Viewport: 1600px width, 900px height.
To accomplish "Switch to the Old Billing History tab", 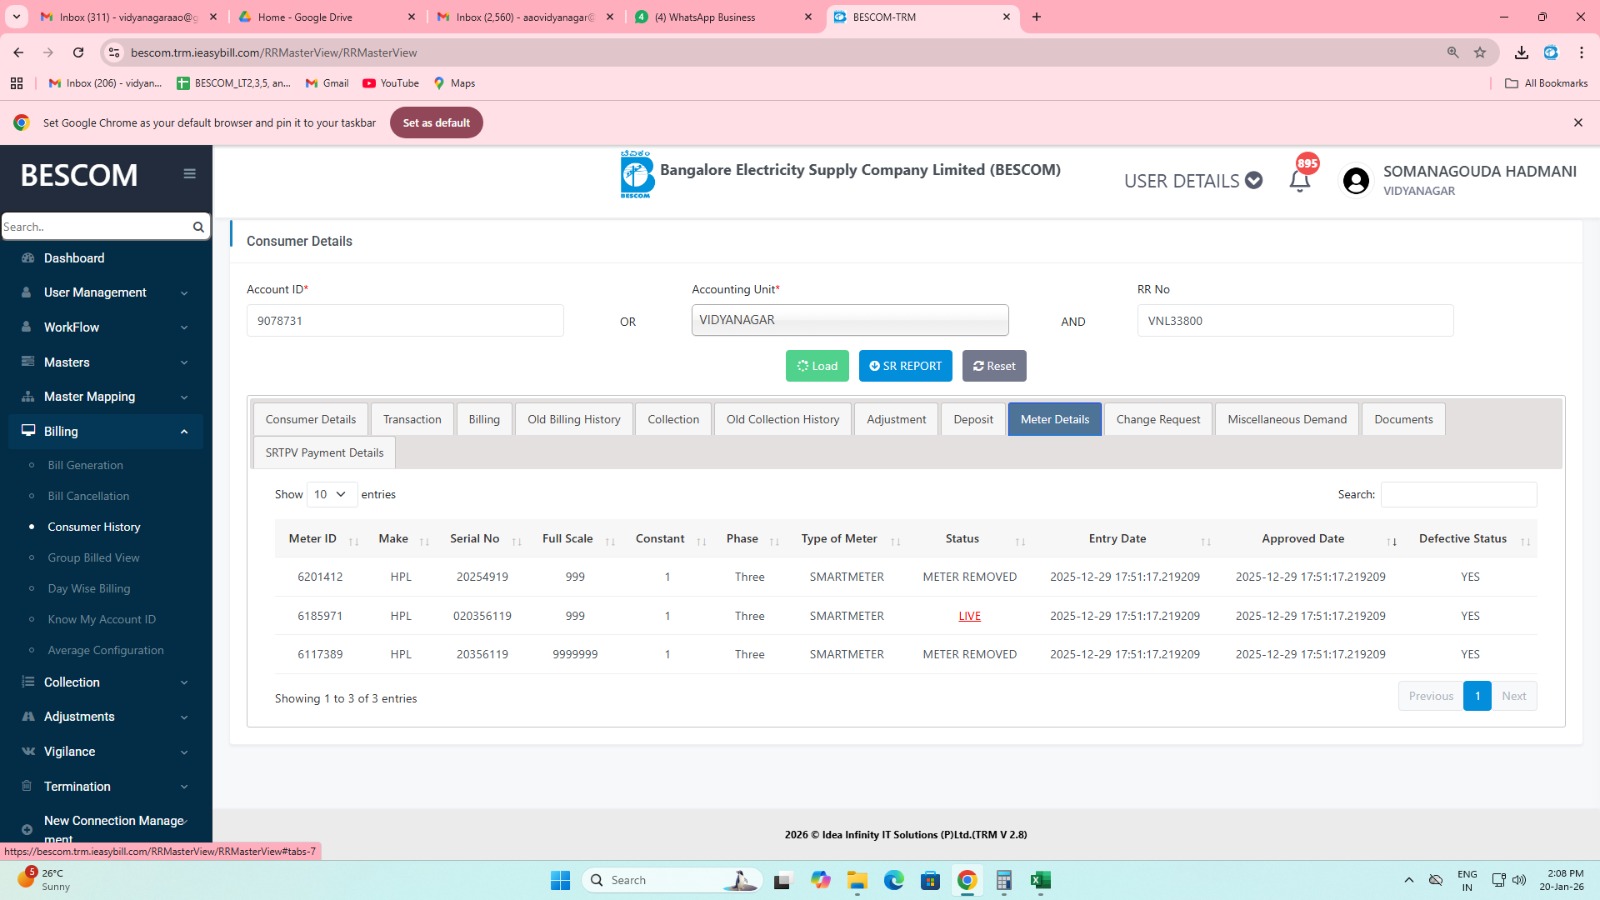I will [573, 419].
